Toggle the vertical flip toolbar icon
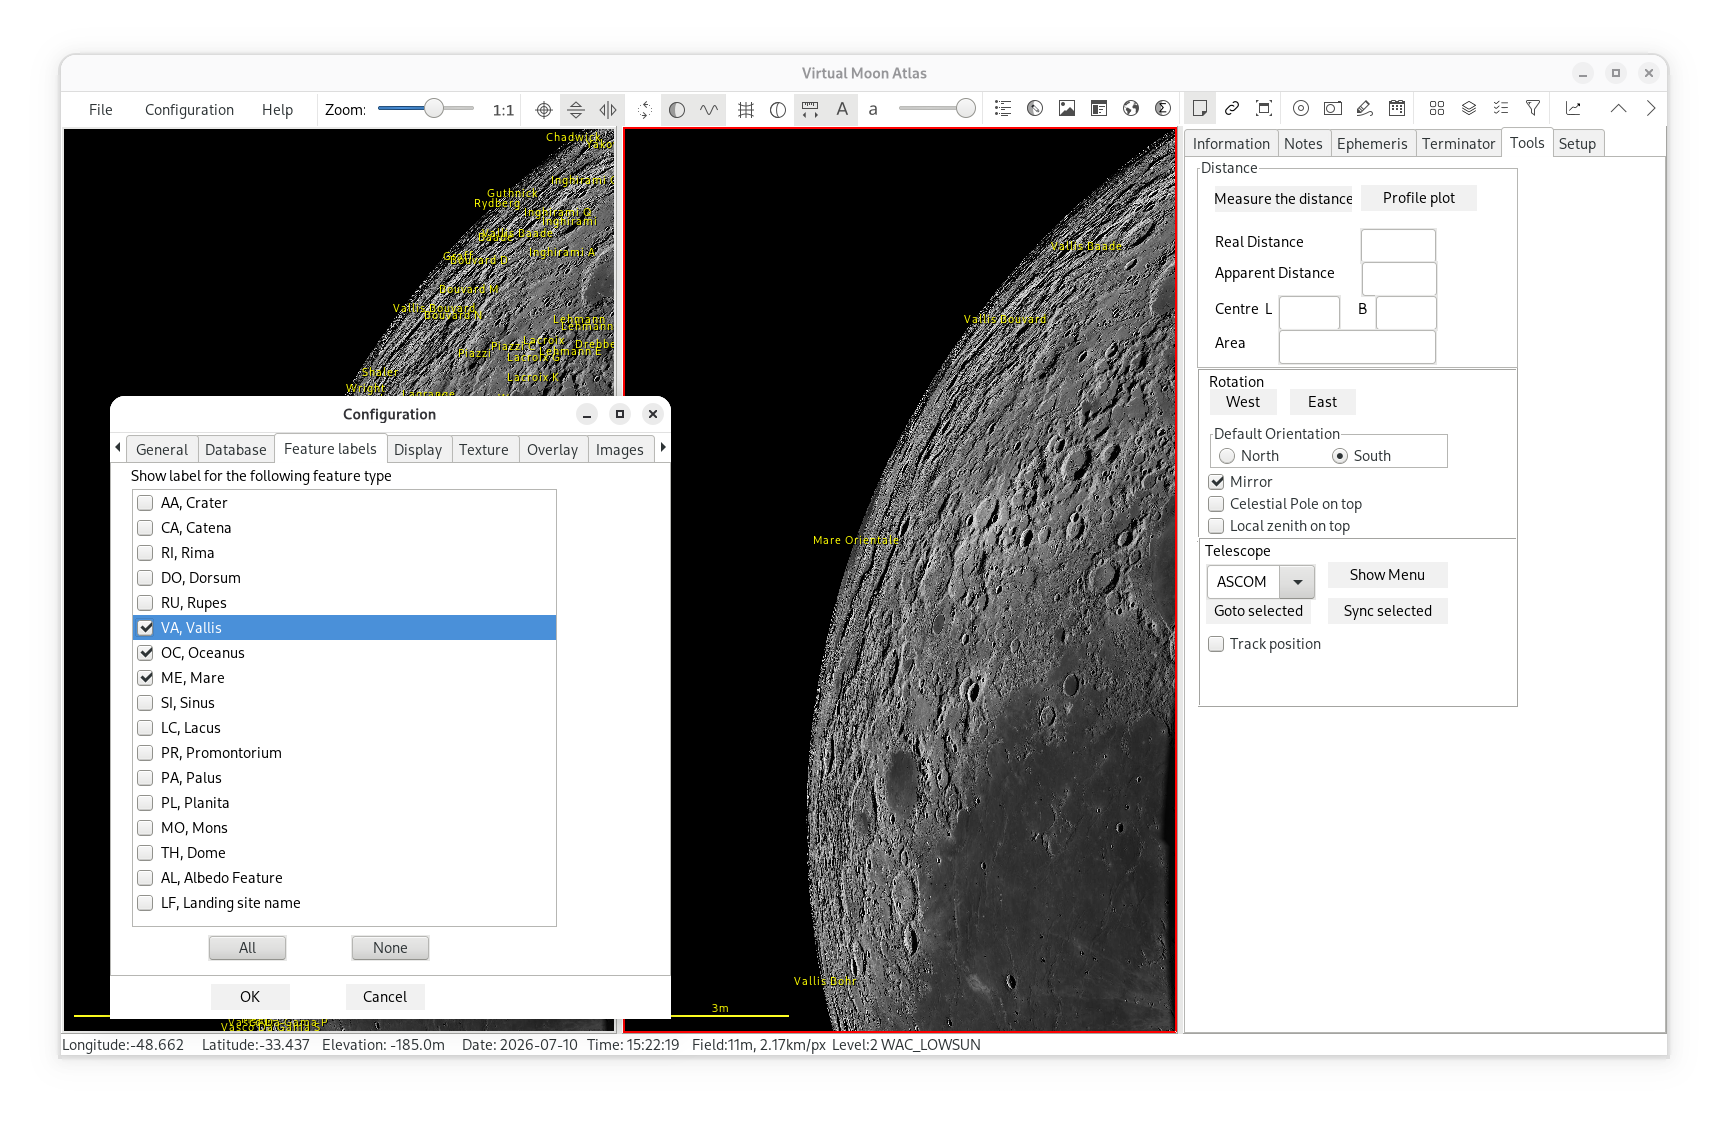The image size is (1728, 1122). 576,110
